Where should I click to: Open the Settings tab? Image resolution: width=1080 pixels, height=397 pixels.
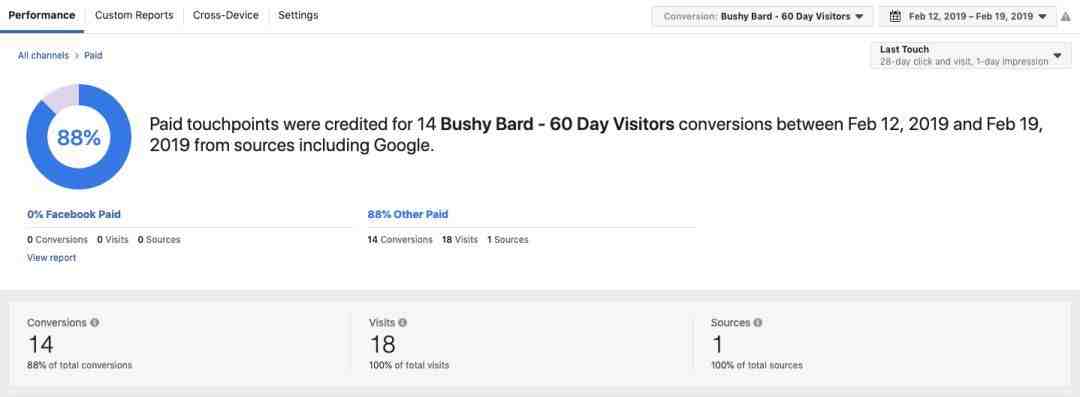coord(298,15)
